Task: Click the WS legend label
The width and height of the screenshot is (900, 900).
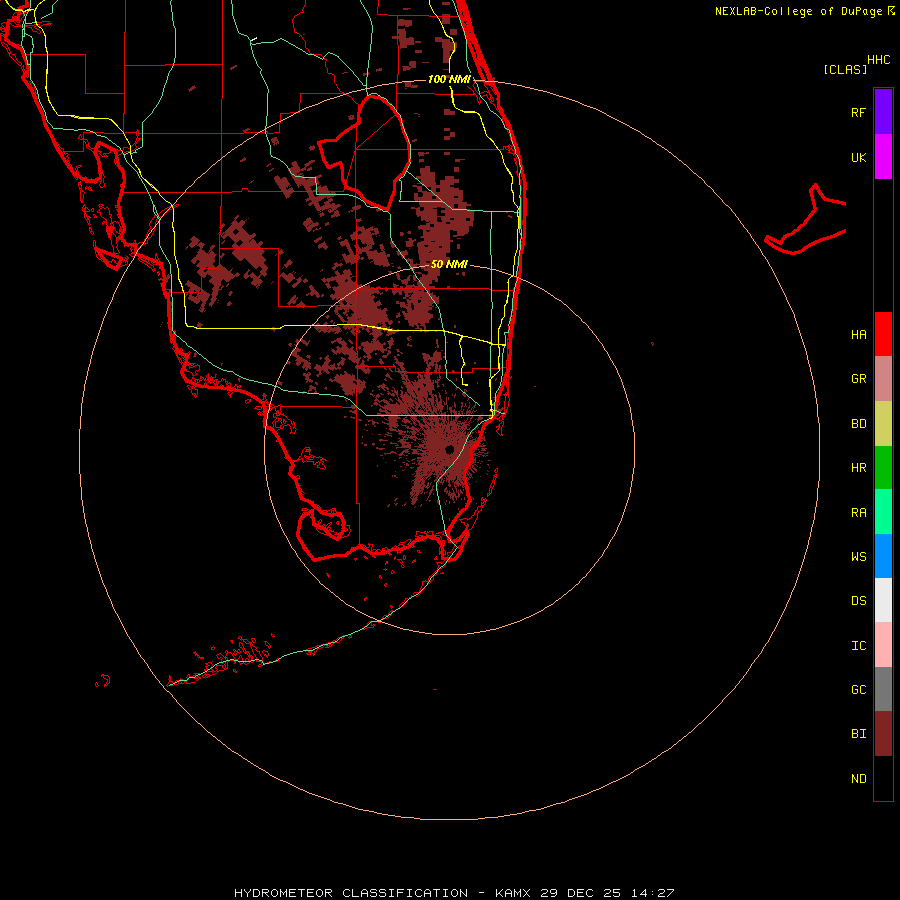Action: tap(858, 557)
